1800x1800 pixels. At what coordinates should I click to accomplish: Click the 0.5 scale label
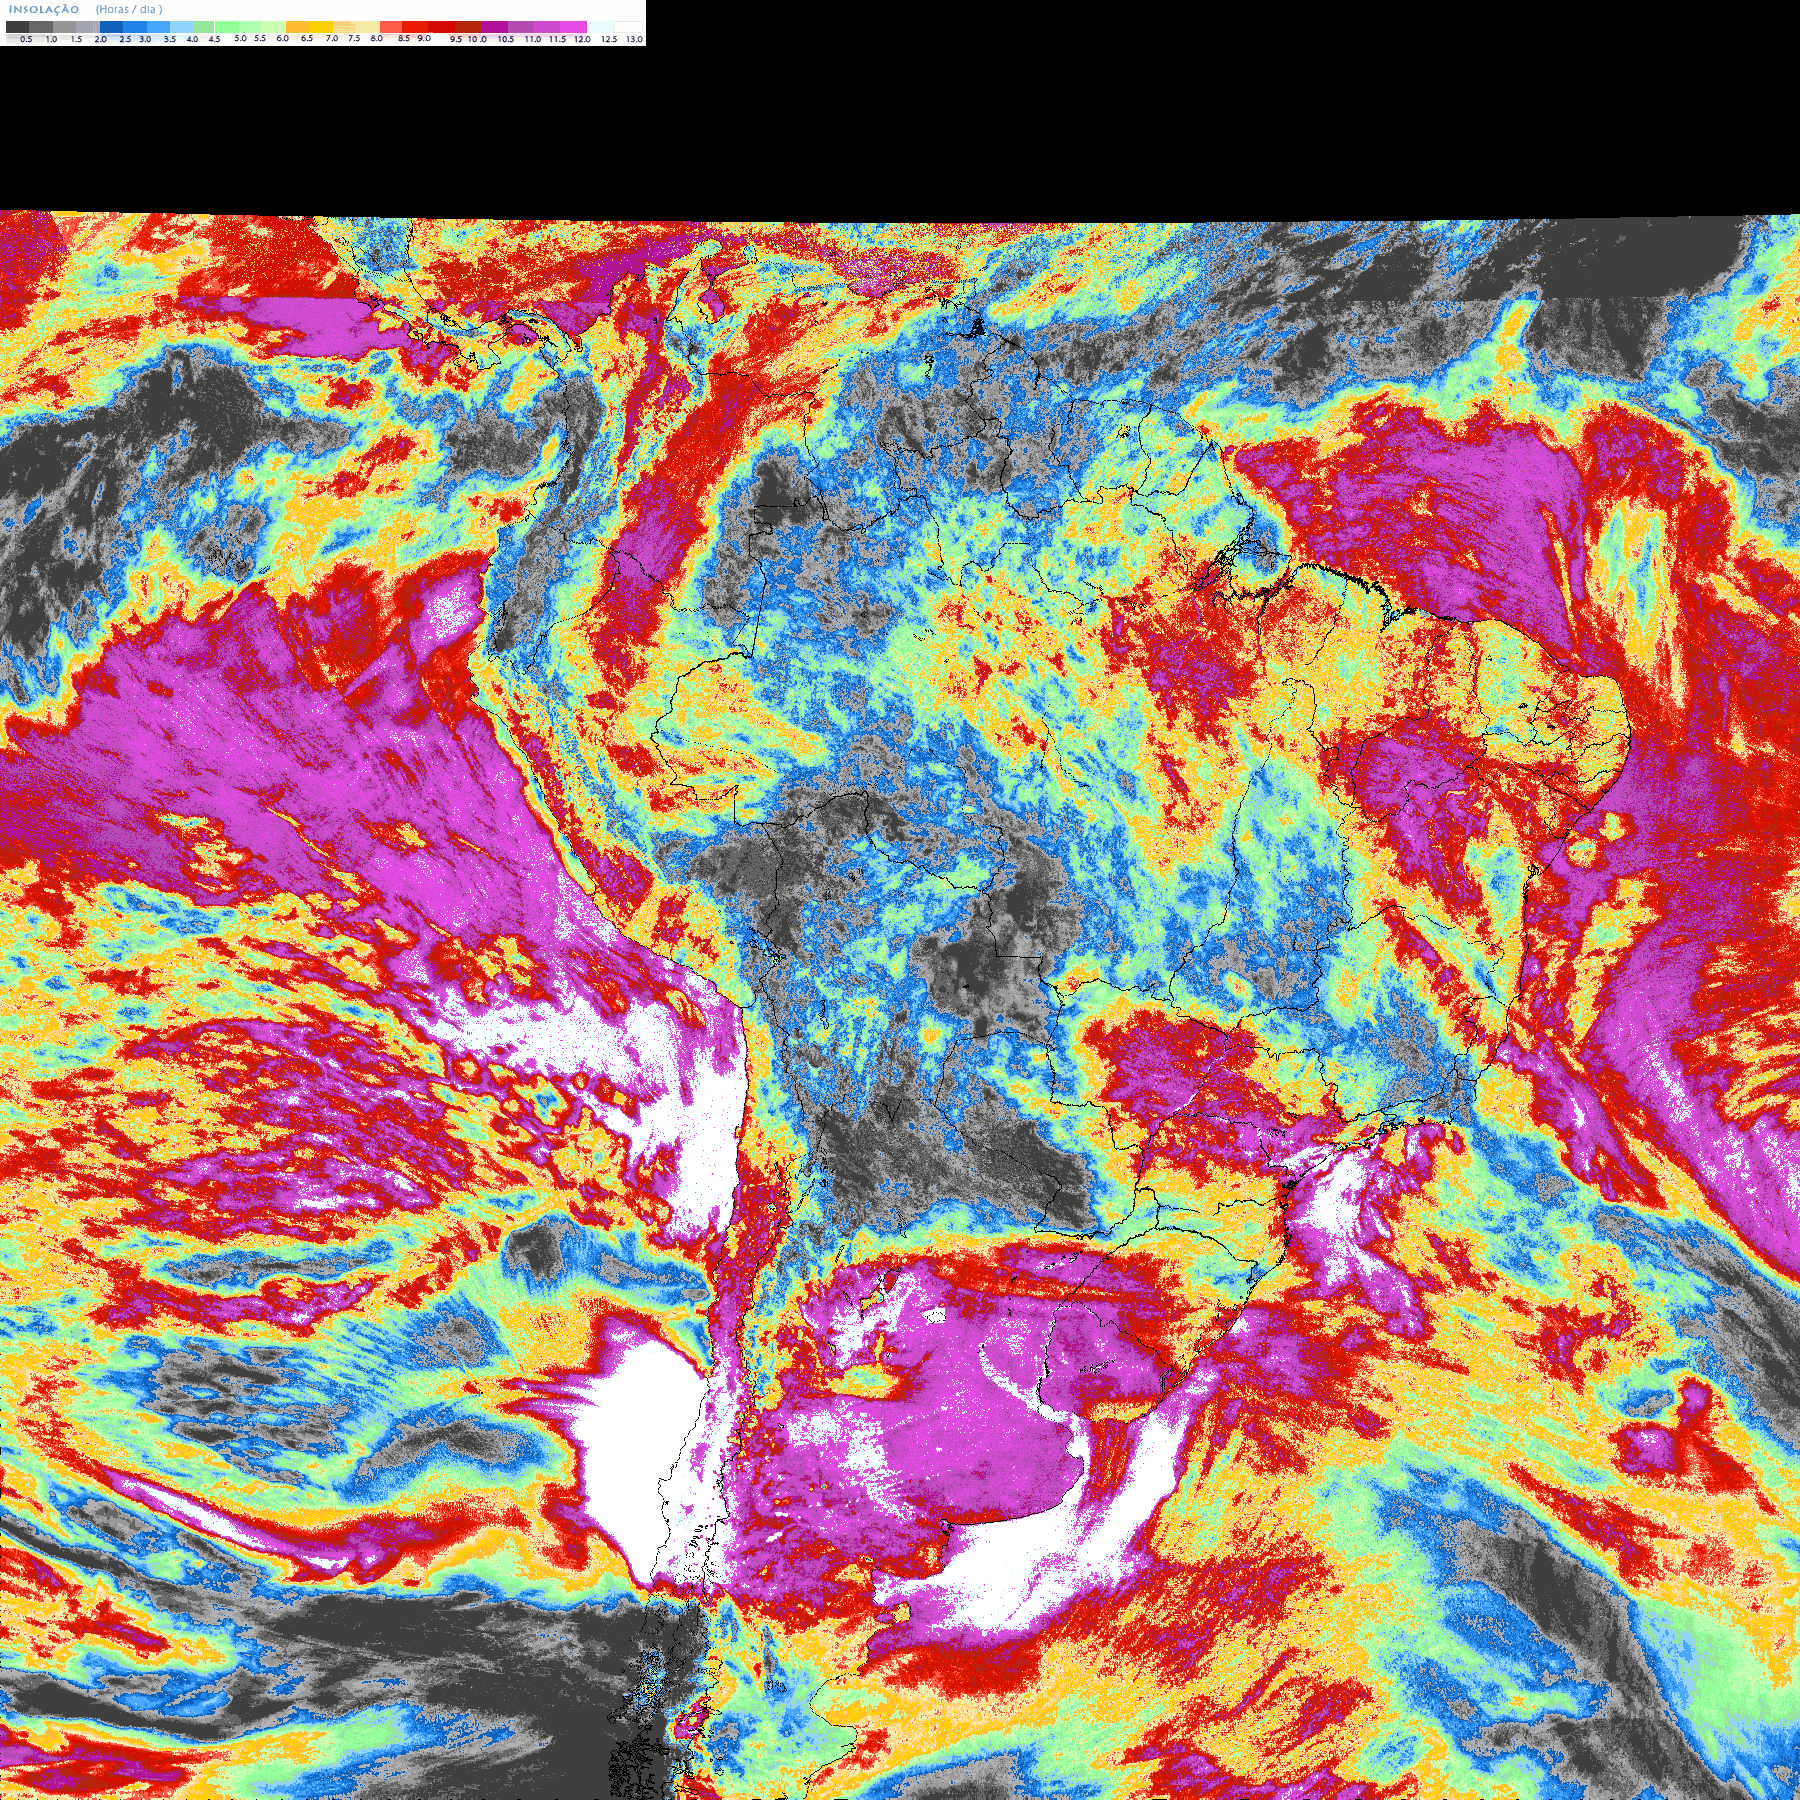point(26,39)
